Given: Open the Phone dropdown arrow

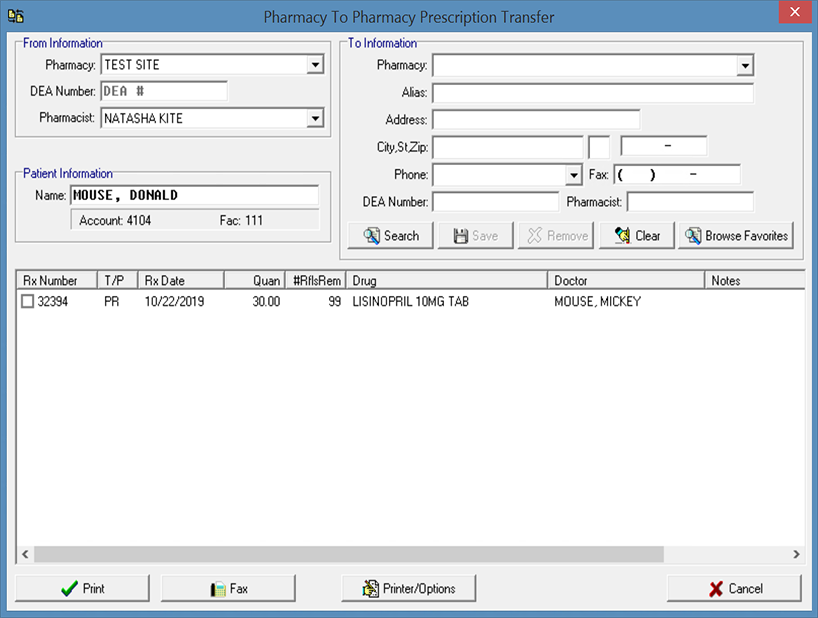Looking at the screenshot, I should pos(573,175).
